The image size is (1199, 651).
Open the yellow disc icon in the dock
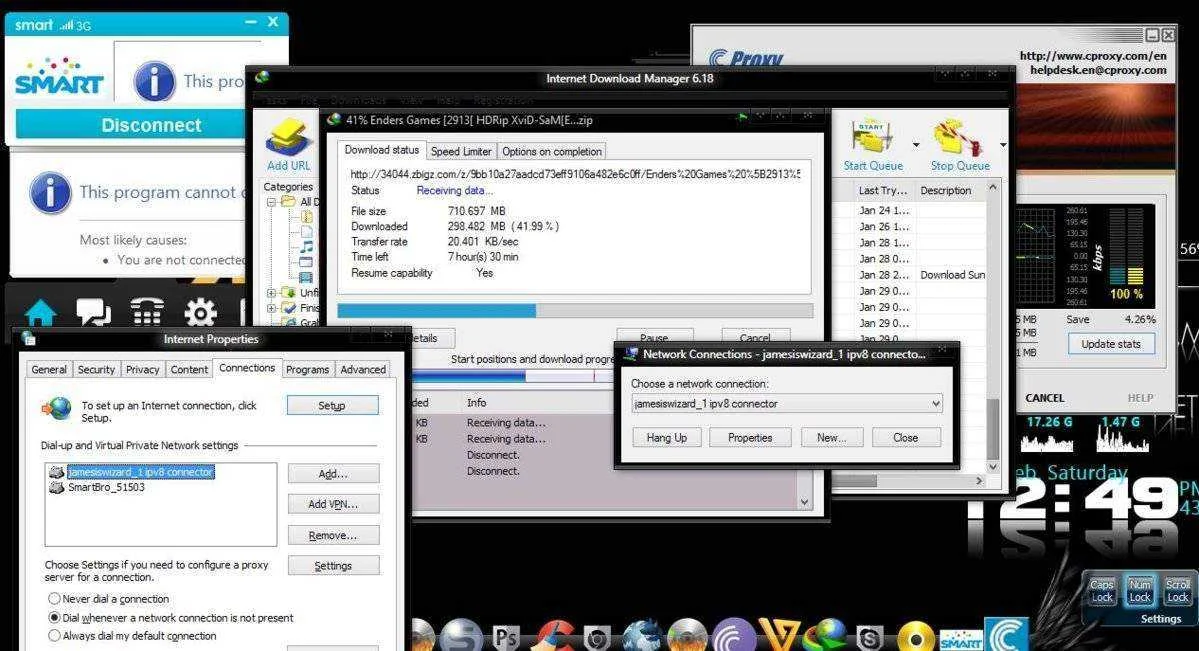tap(915, 636)
